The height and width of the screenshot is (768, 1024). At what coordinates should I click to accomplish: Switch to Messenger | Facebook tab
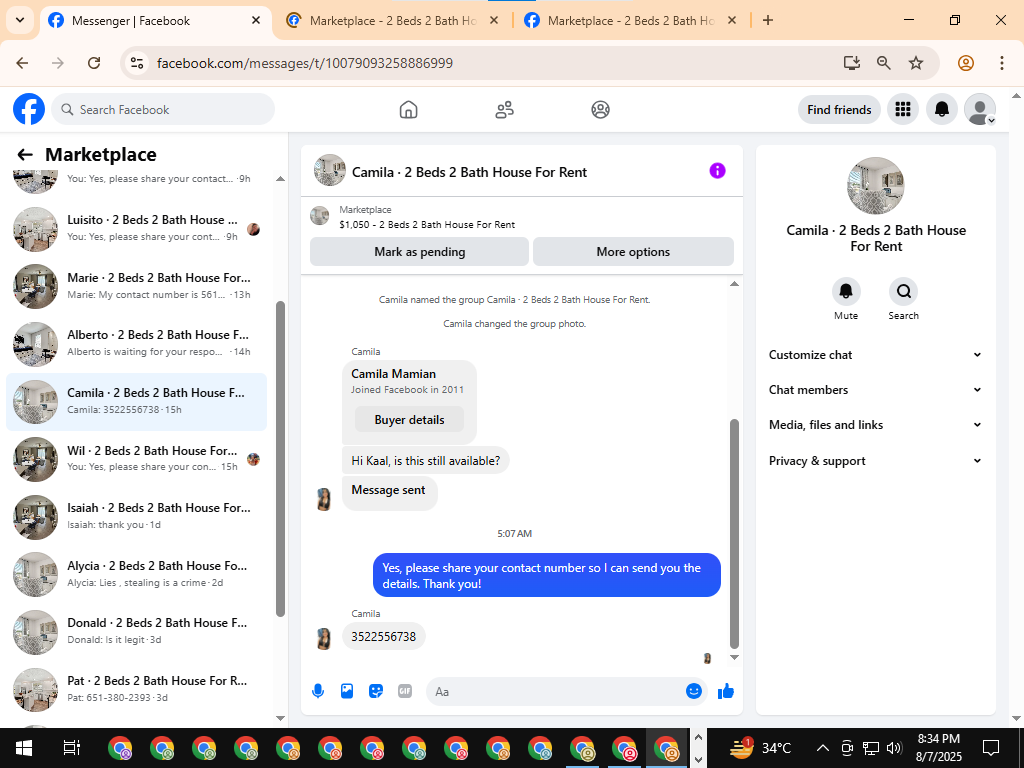(x=156, y=21)
